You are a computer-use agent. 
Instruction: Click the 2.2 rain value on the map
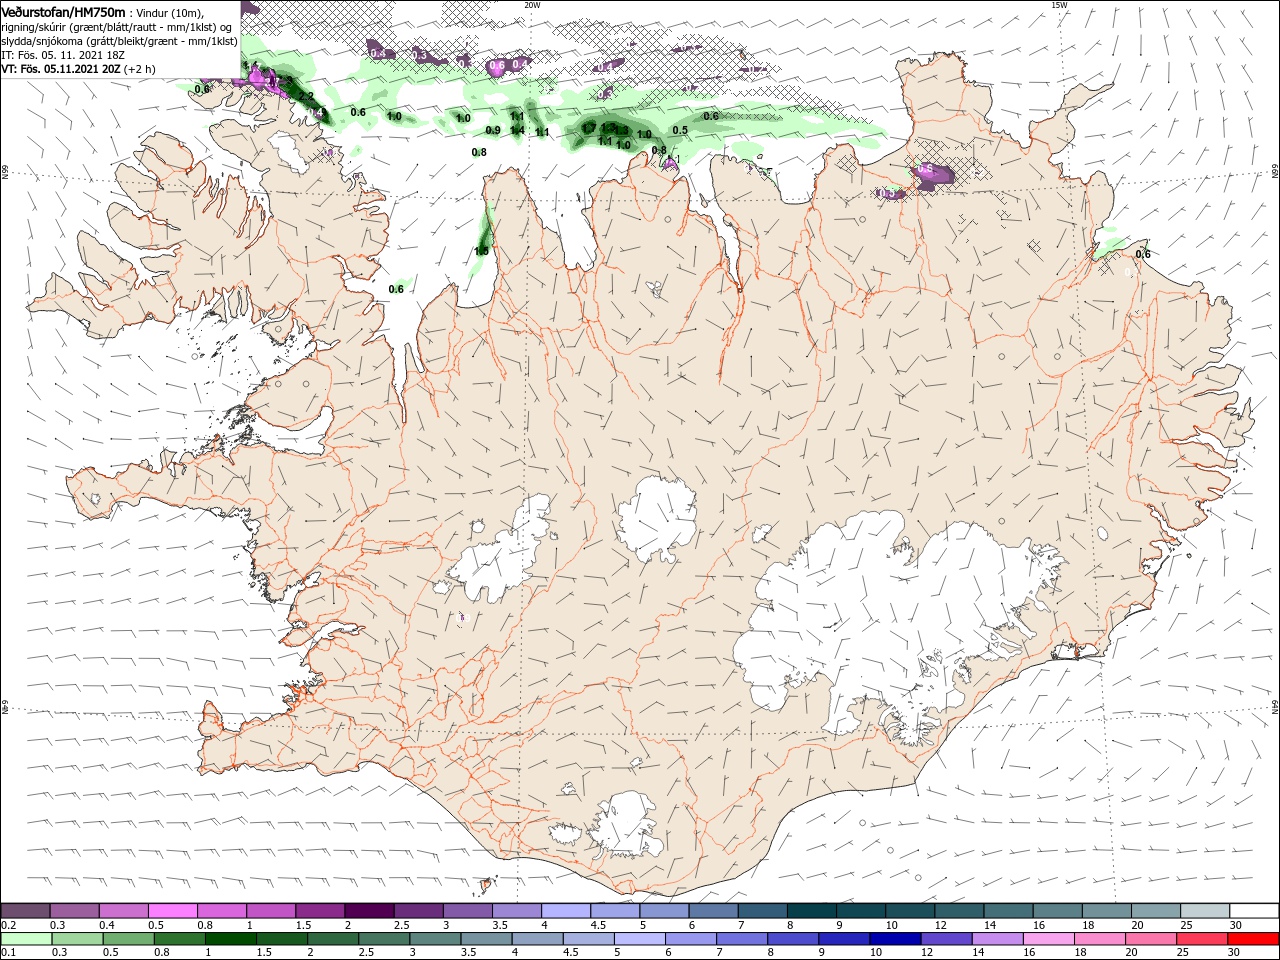click(306, 97)
